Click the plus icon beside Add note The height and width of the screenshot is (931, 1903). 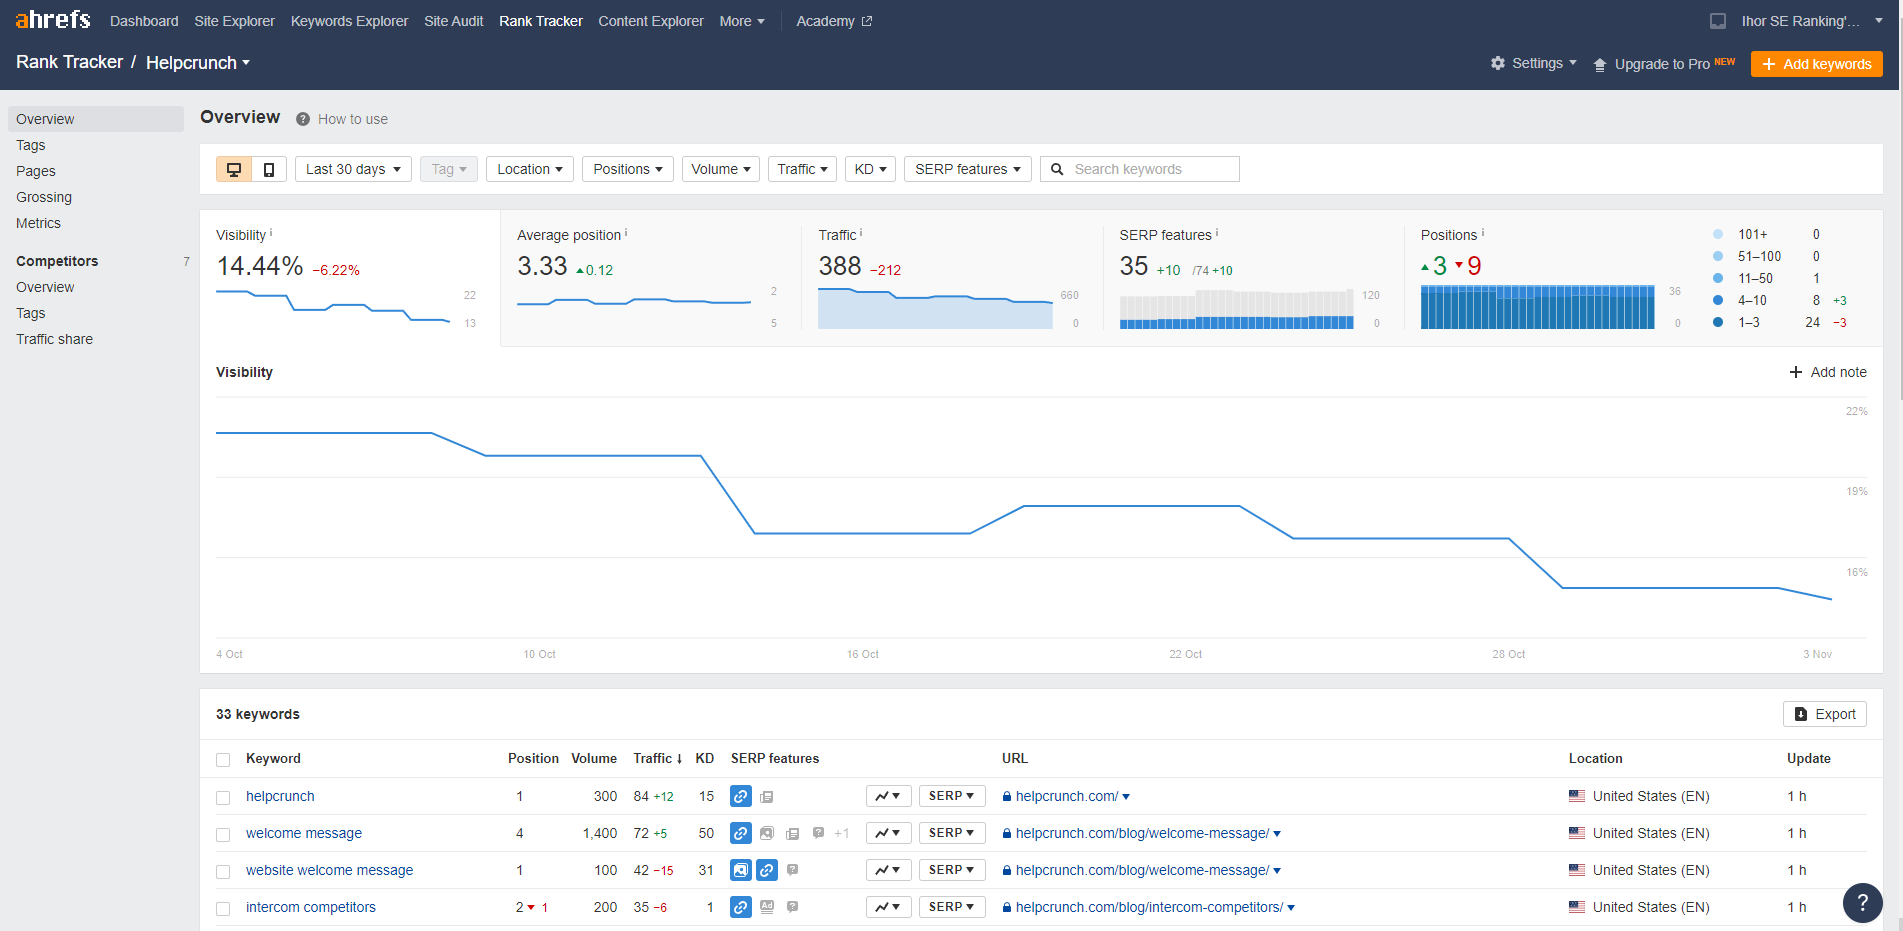[x=1796, y=372]
